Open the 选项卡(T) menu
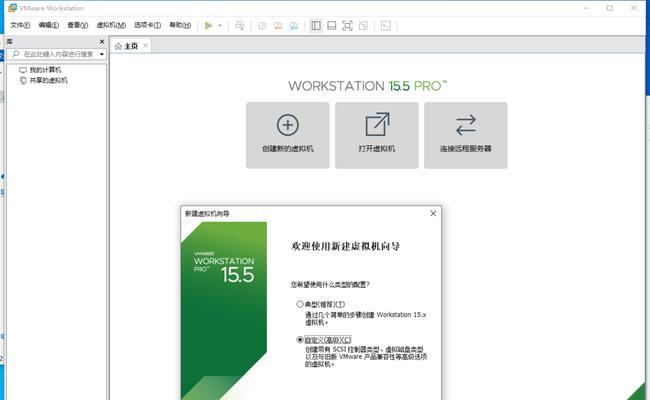 click(x=147, y=25)
